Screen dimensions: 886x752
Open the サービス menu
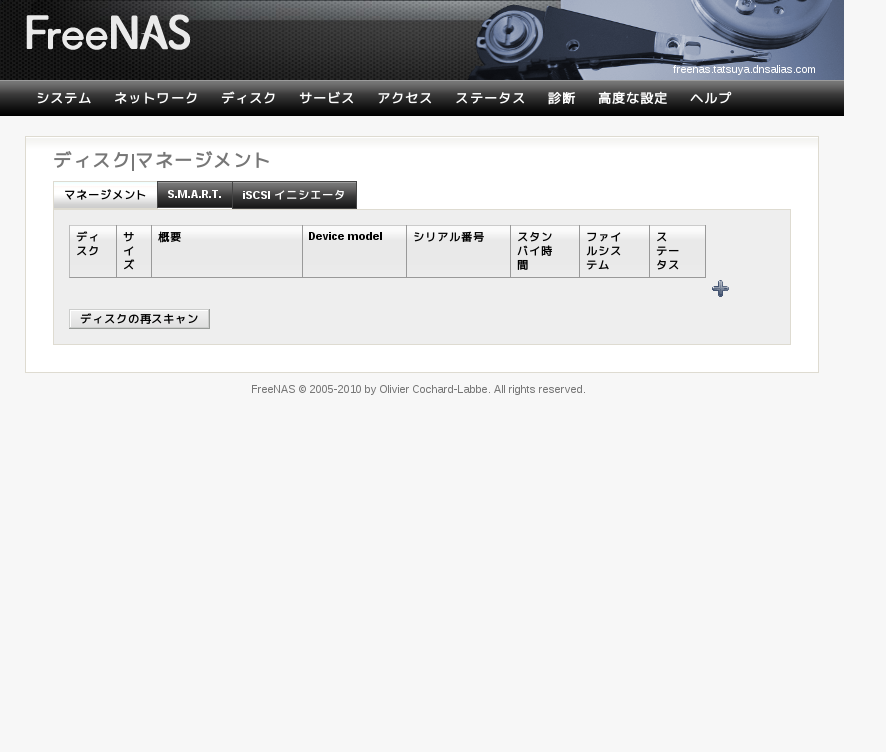click(327, 98)
